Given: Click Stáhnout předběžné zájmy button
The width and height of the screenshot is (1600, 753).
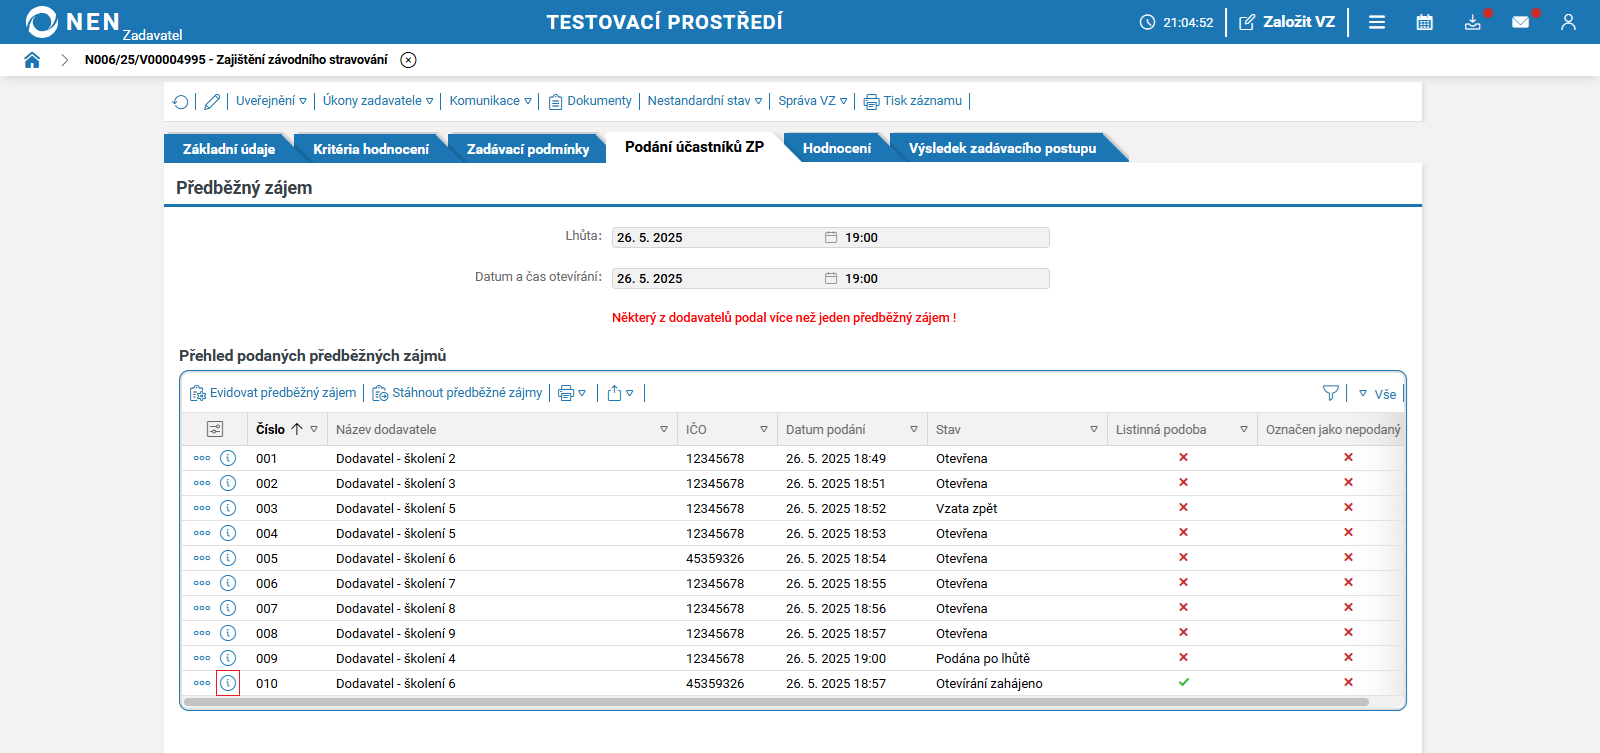Looking at the screenshot, I should point(458,393).
